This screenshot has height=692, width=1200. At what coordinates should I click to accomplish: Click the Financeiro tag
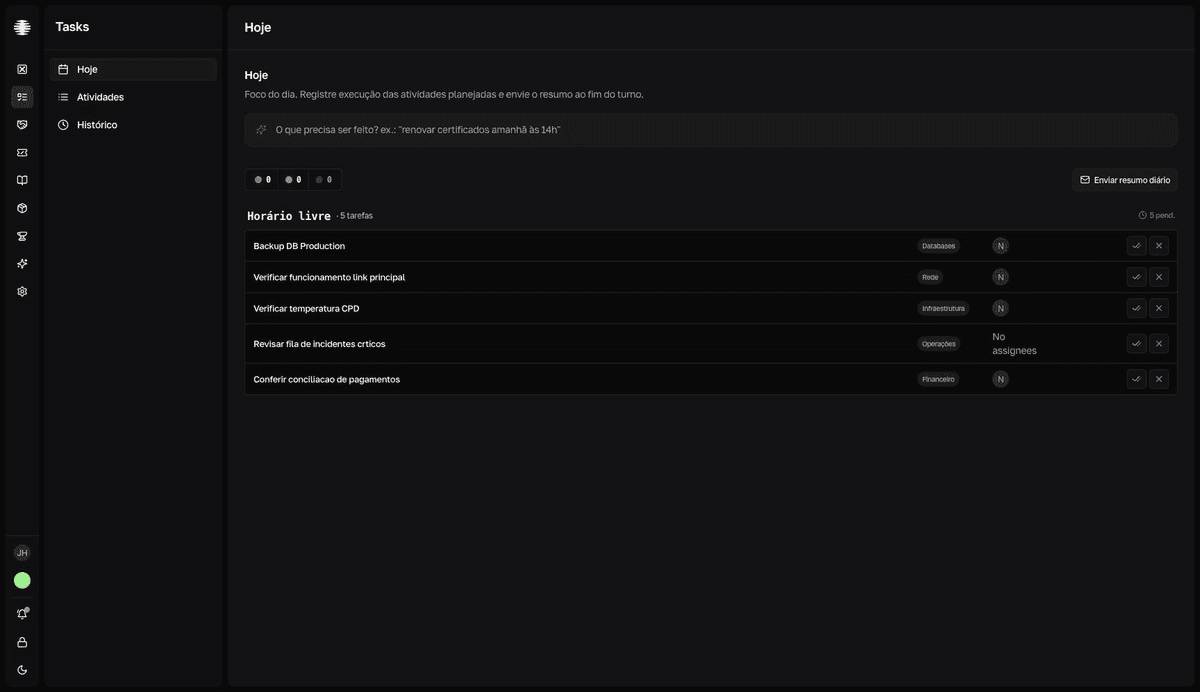point(938,379)
